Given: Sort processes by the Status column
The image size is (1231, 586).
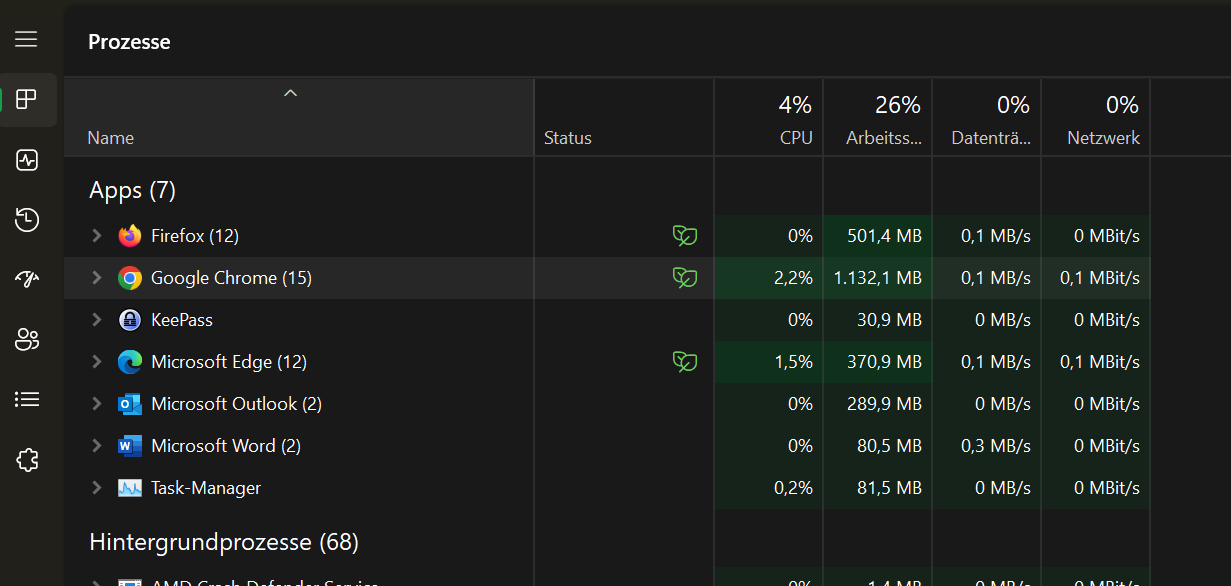Looking at the screenshot, I should [x=624, y=117].
